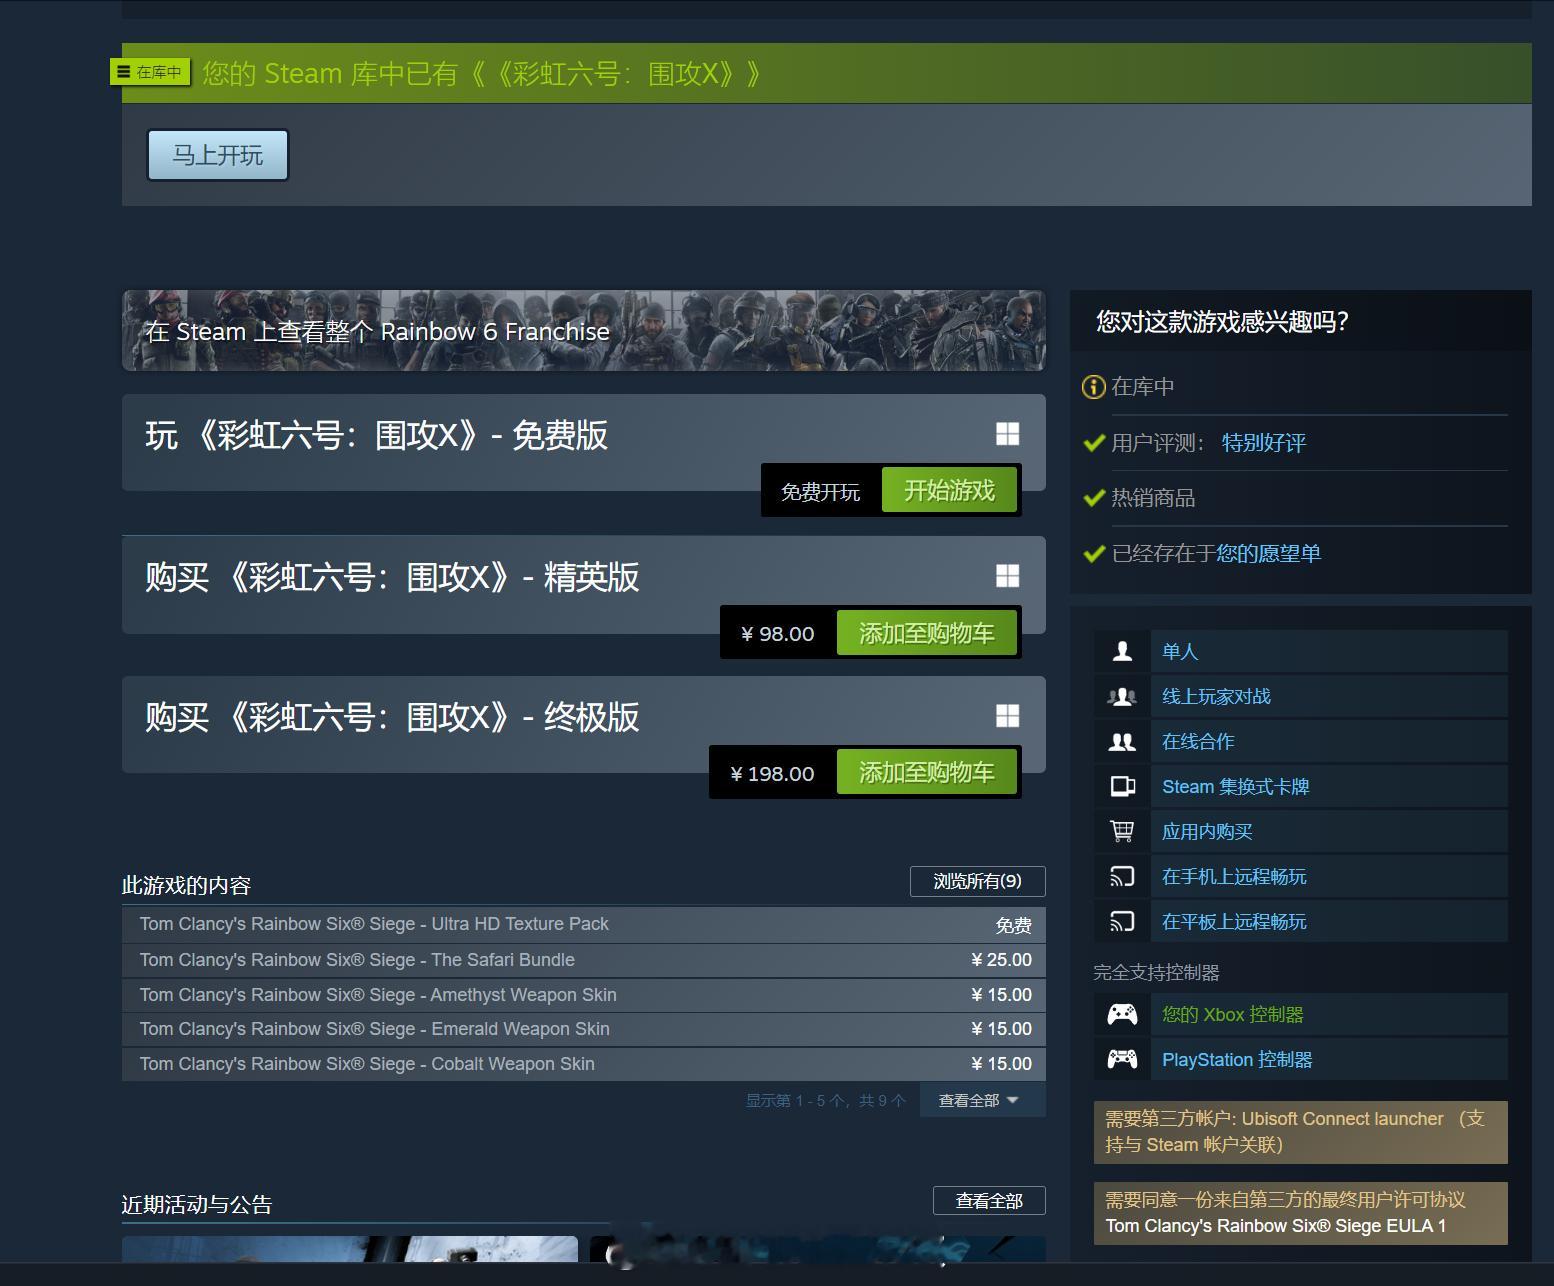
Task: Click the 在库中 library badge icon
Action: [x=150, y=72]
